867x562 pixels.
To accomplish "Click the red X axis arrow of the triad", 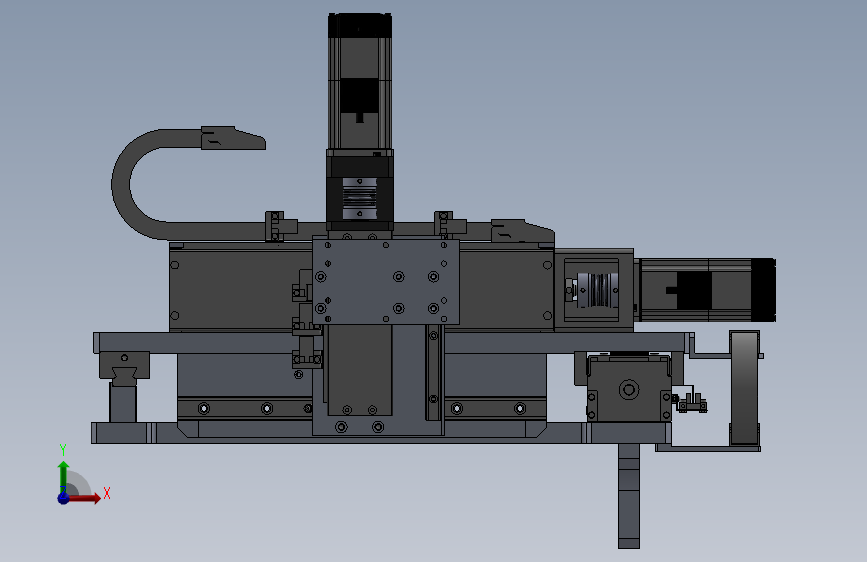I will tap(84, 498).
